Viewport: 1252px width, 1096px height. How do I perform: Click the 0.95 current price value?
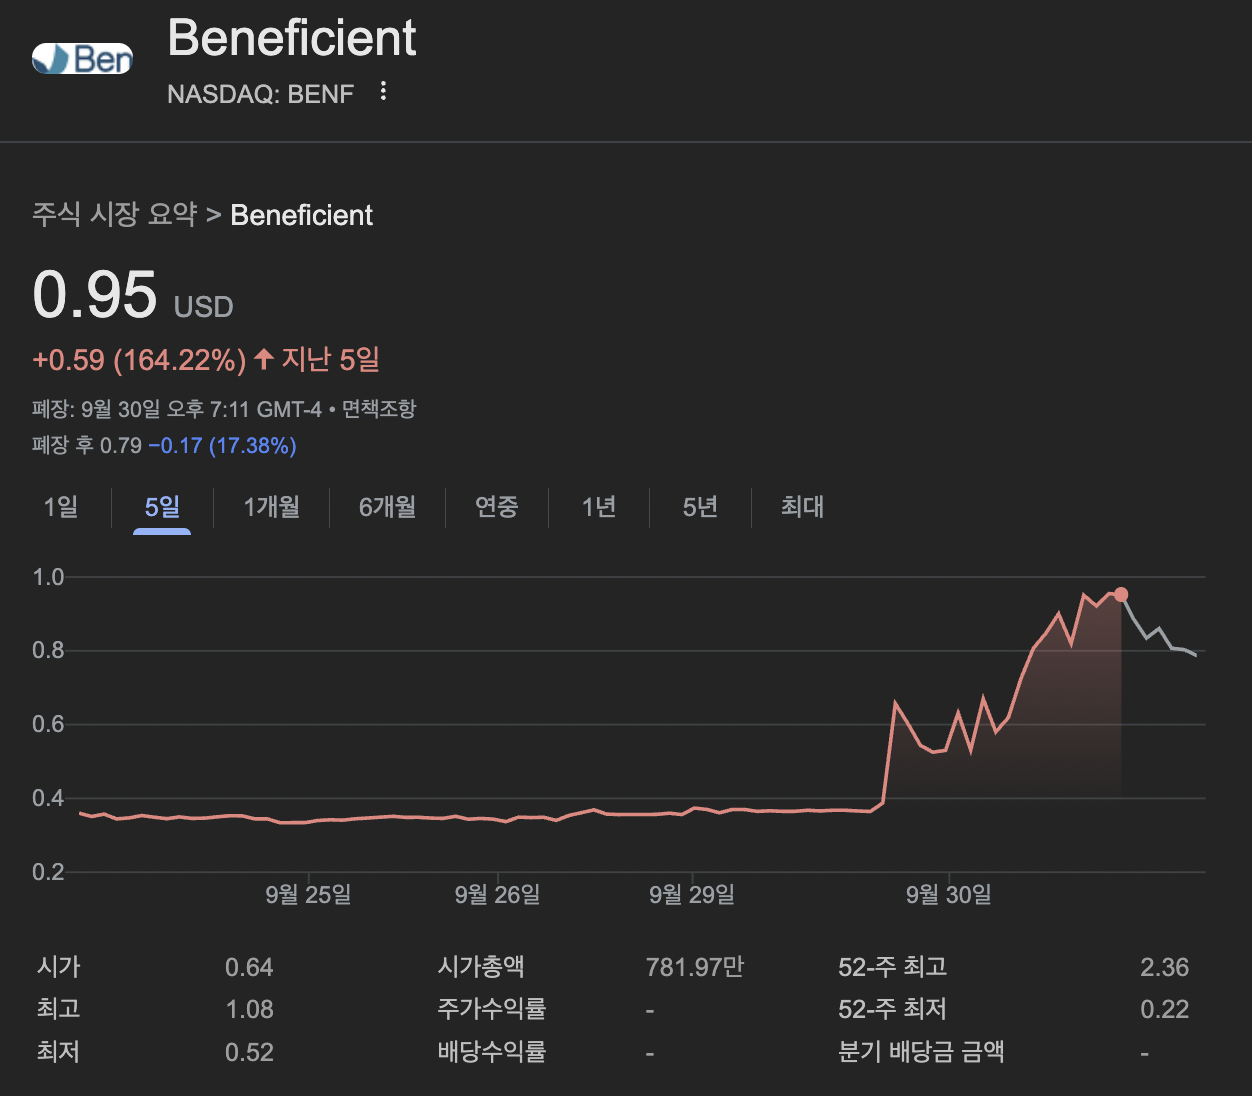(95, 294)
